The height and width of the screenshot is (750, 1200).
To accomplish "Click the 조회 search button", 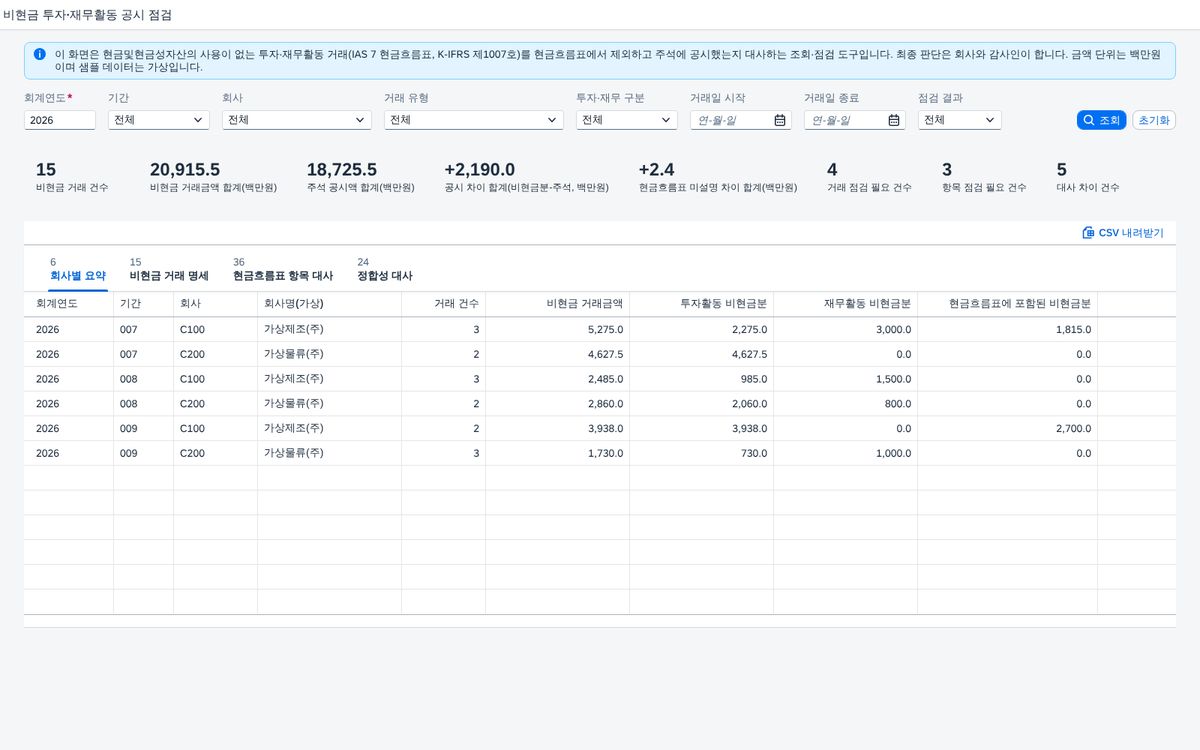I will point(1102,120).
